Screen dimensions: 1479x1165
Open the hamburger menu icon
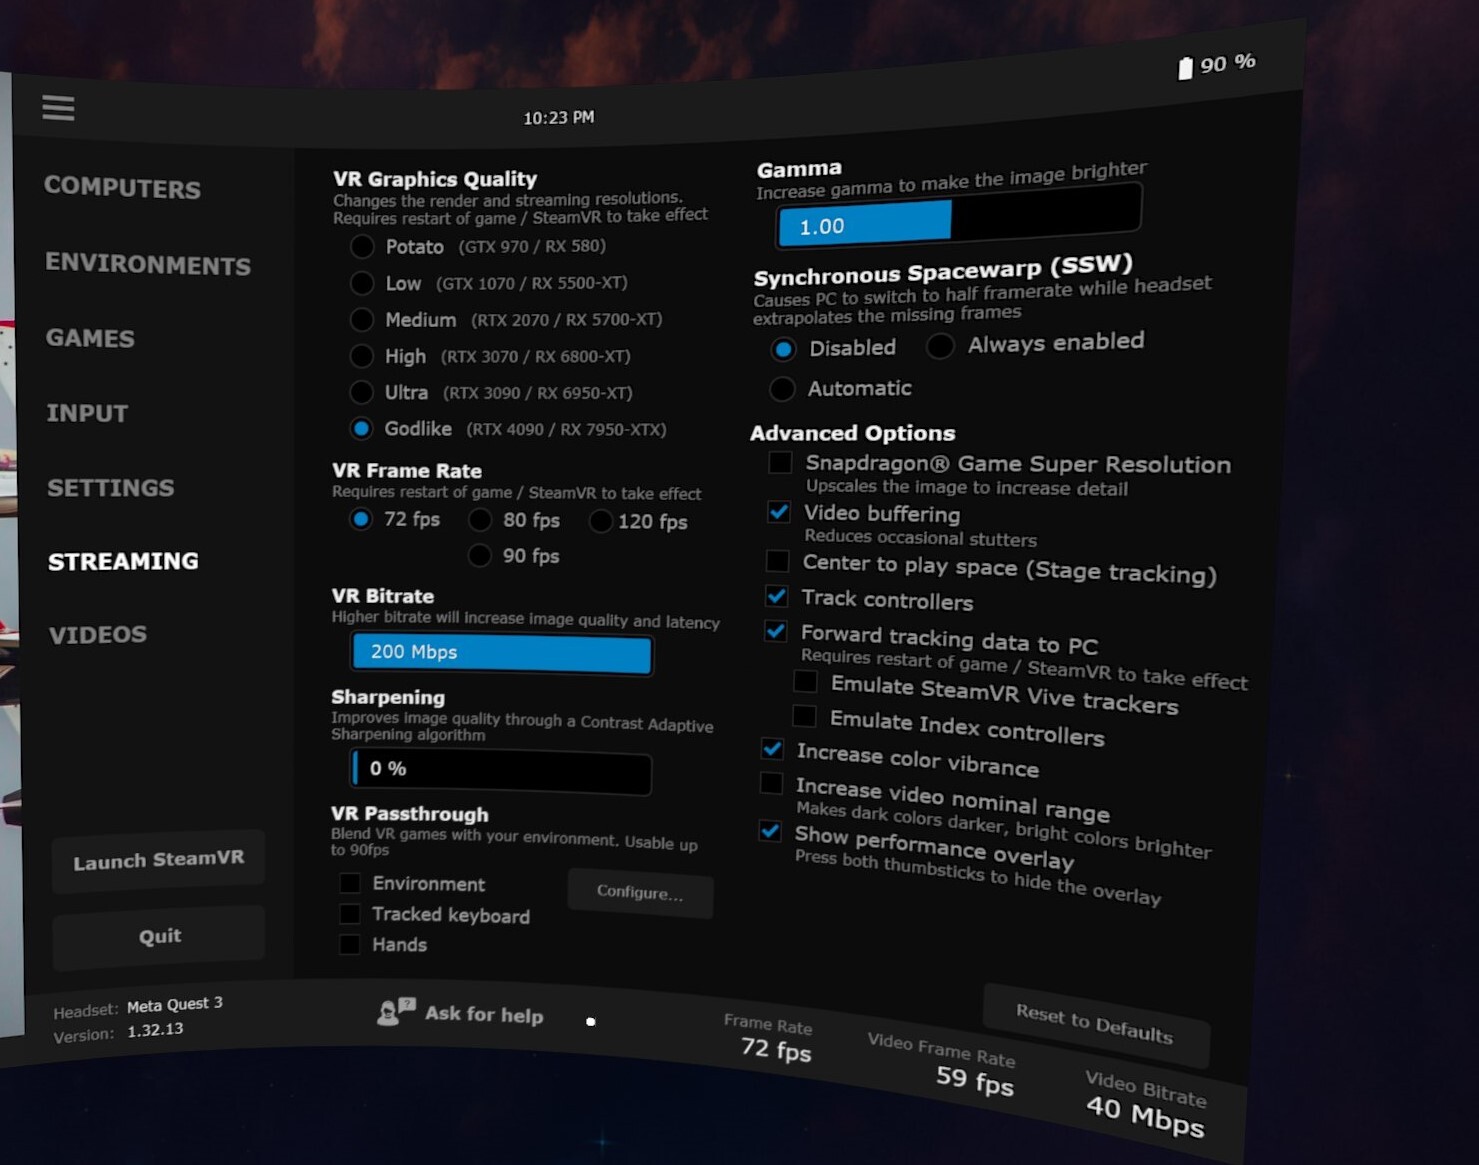pos(58,107)
